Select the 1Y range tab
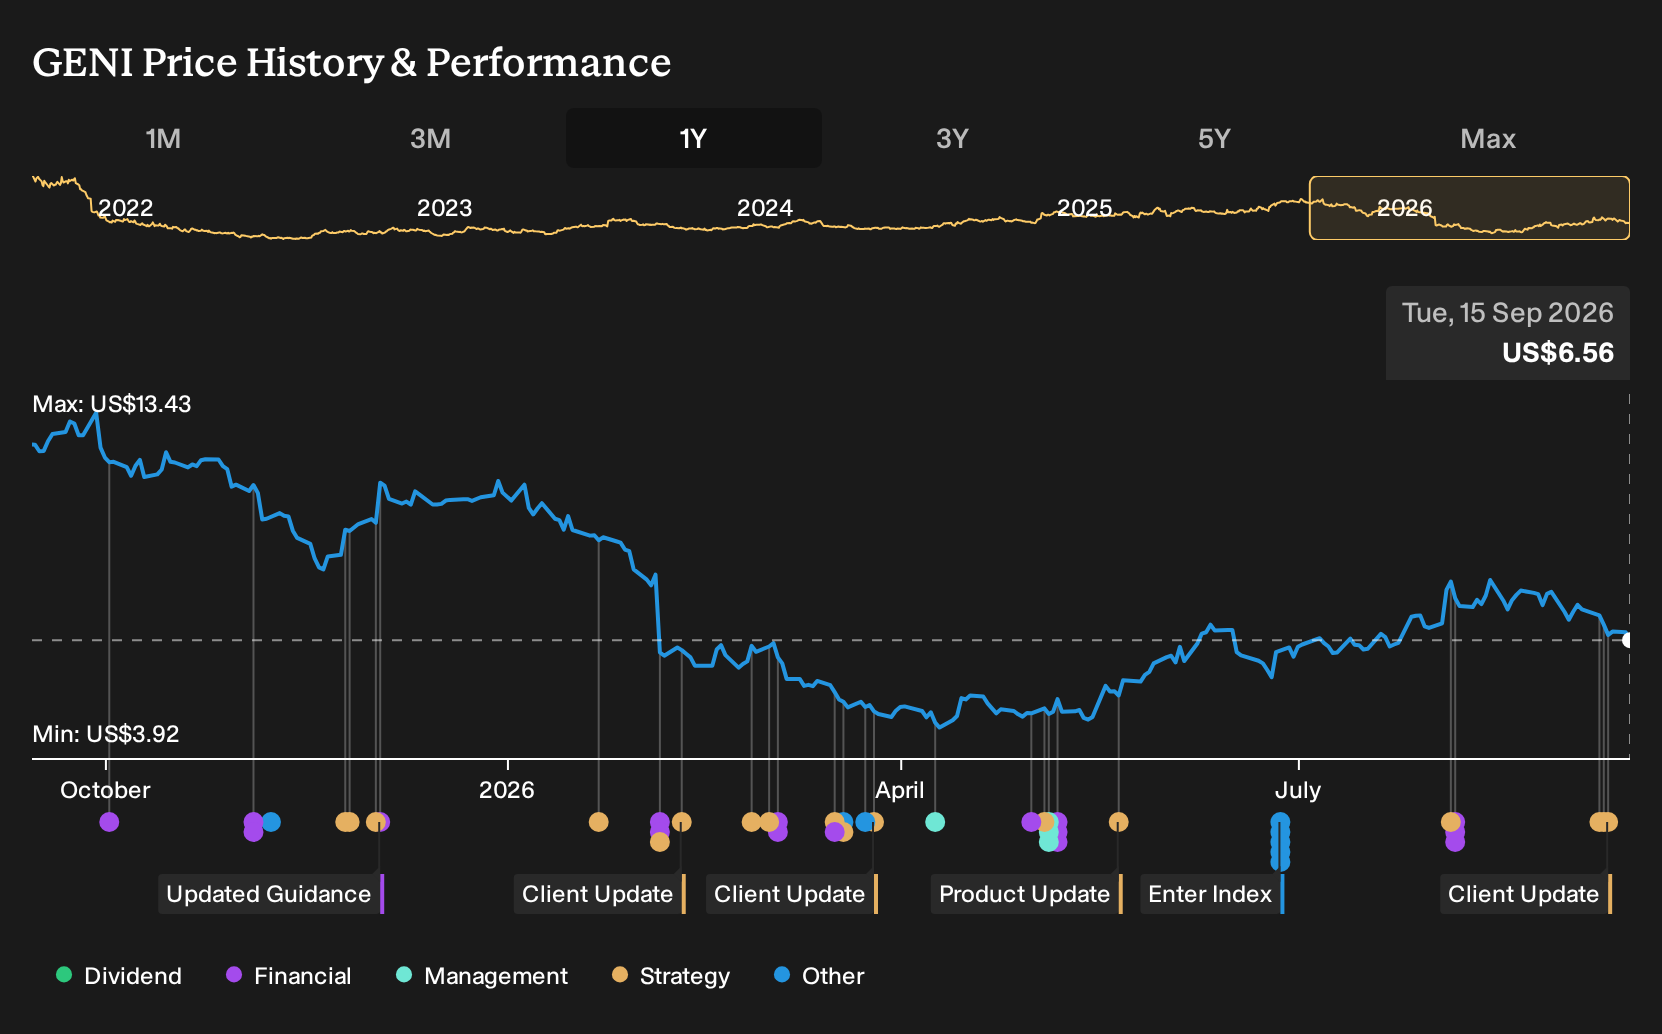 [x=694, y=138]
